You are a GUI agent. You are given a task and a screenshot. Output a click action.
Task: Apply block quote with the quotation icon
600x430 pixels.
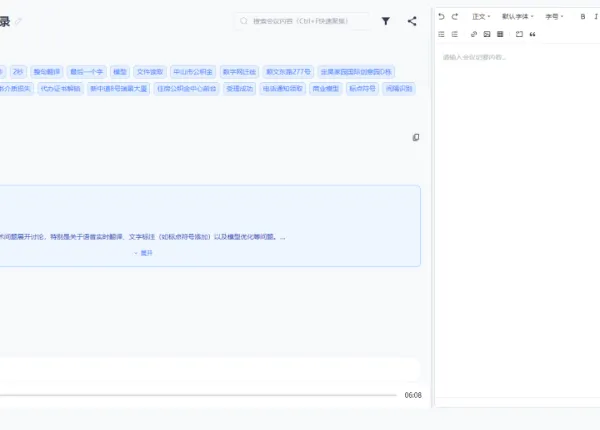(x=533, y=34)
